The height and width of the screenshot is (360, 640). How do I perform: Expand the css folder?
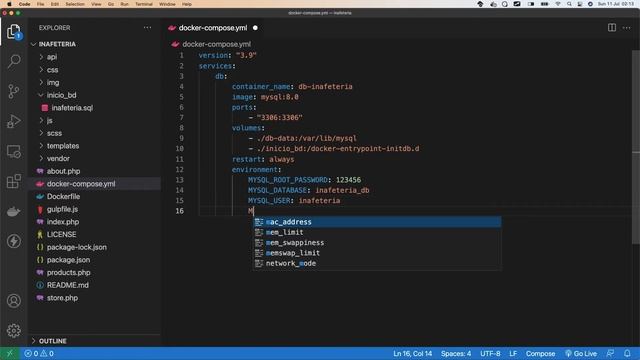(x=52, y=70)
